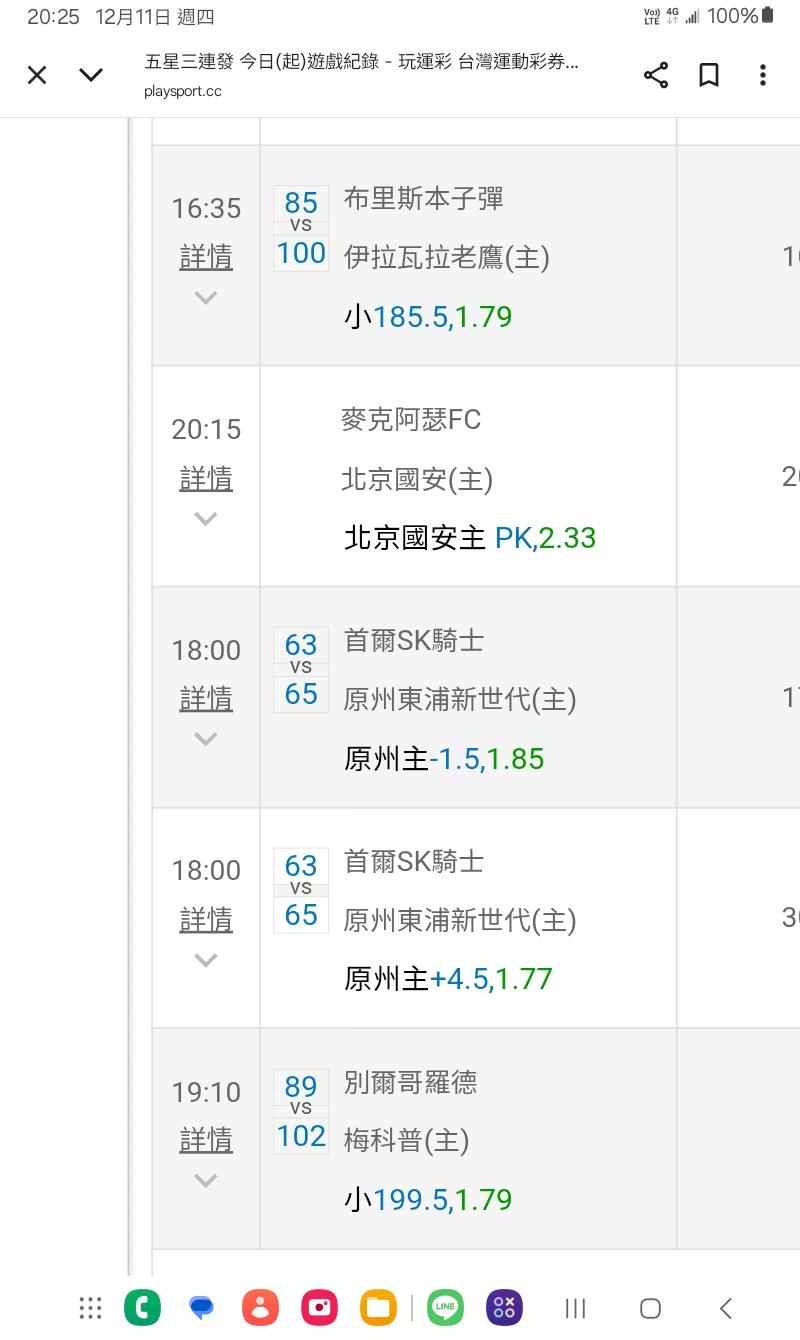Open 詳情 link for the 16:35 game
Image resolution: width=800 pixels, height=1340 pixels.
click(206, 258)
